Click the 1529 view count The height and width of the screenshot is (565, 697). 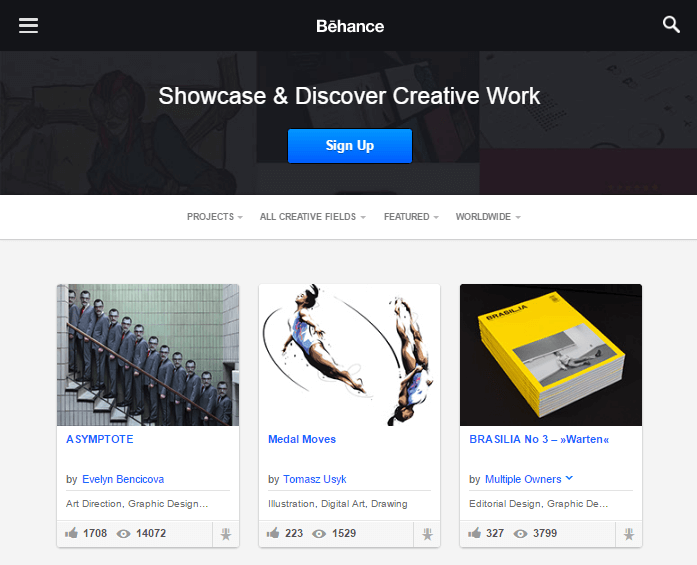[x=344, y=533]
